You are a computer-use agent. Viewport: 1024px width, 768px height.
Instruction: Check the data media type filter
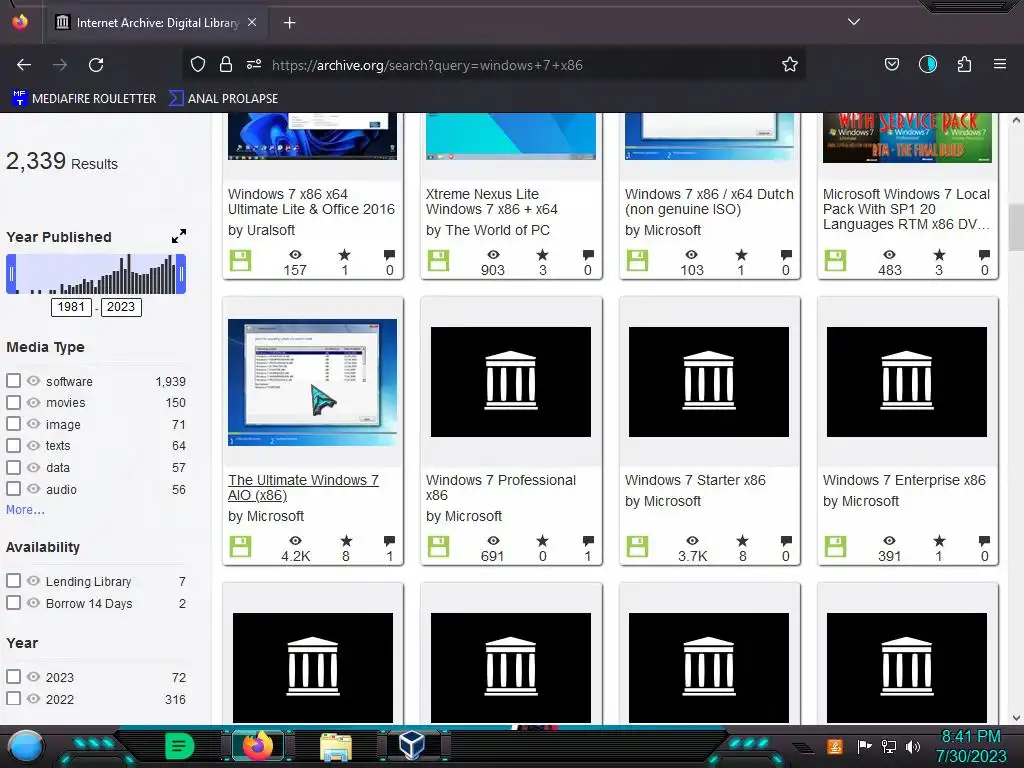pyautogui.click(x=13, y=467)
